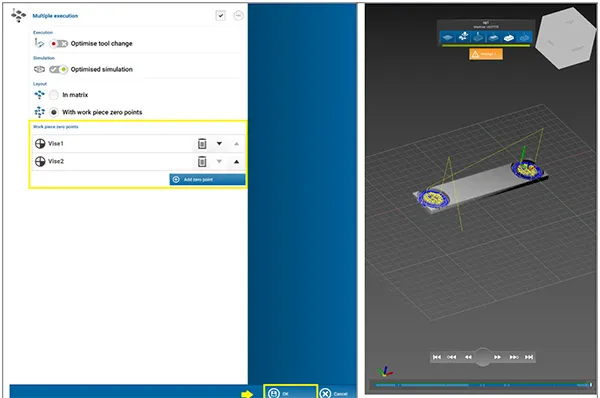Move Vise2 up in the list
600x398 pixels.
[236, 161]
